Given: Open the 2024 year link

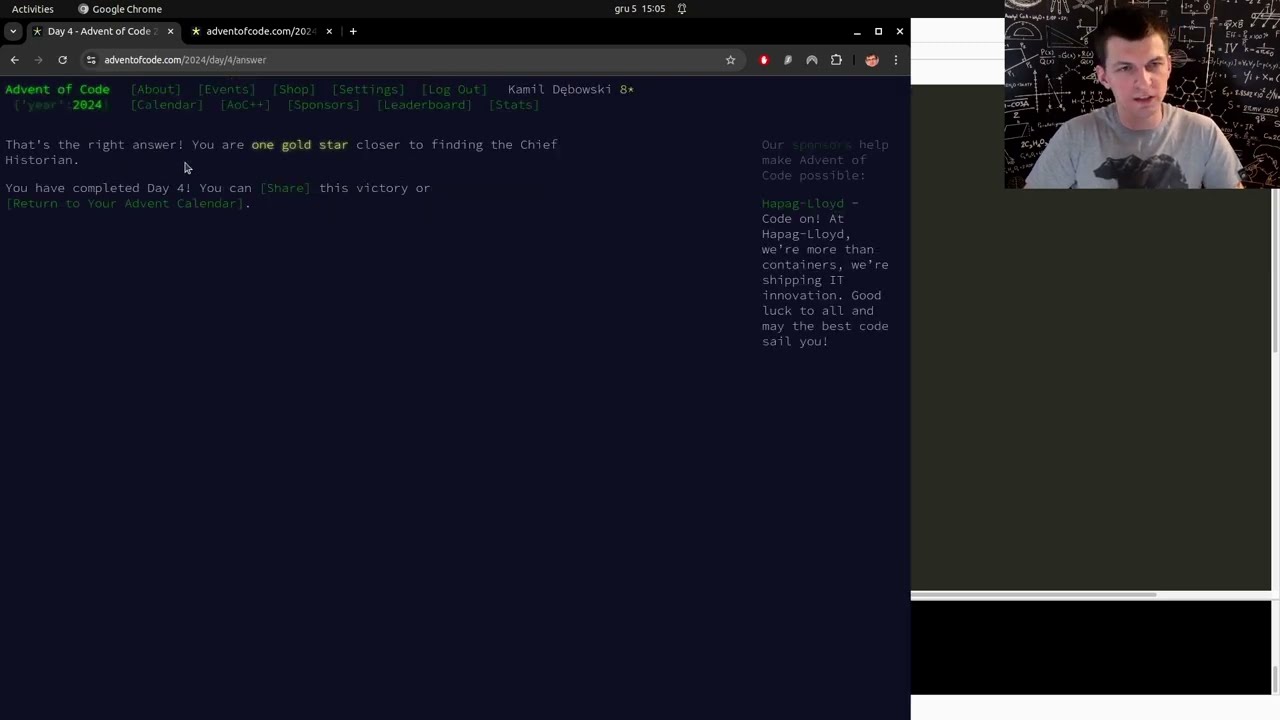Looking at the screenshot, I should pos(87,105).
